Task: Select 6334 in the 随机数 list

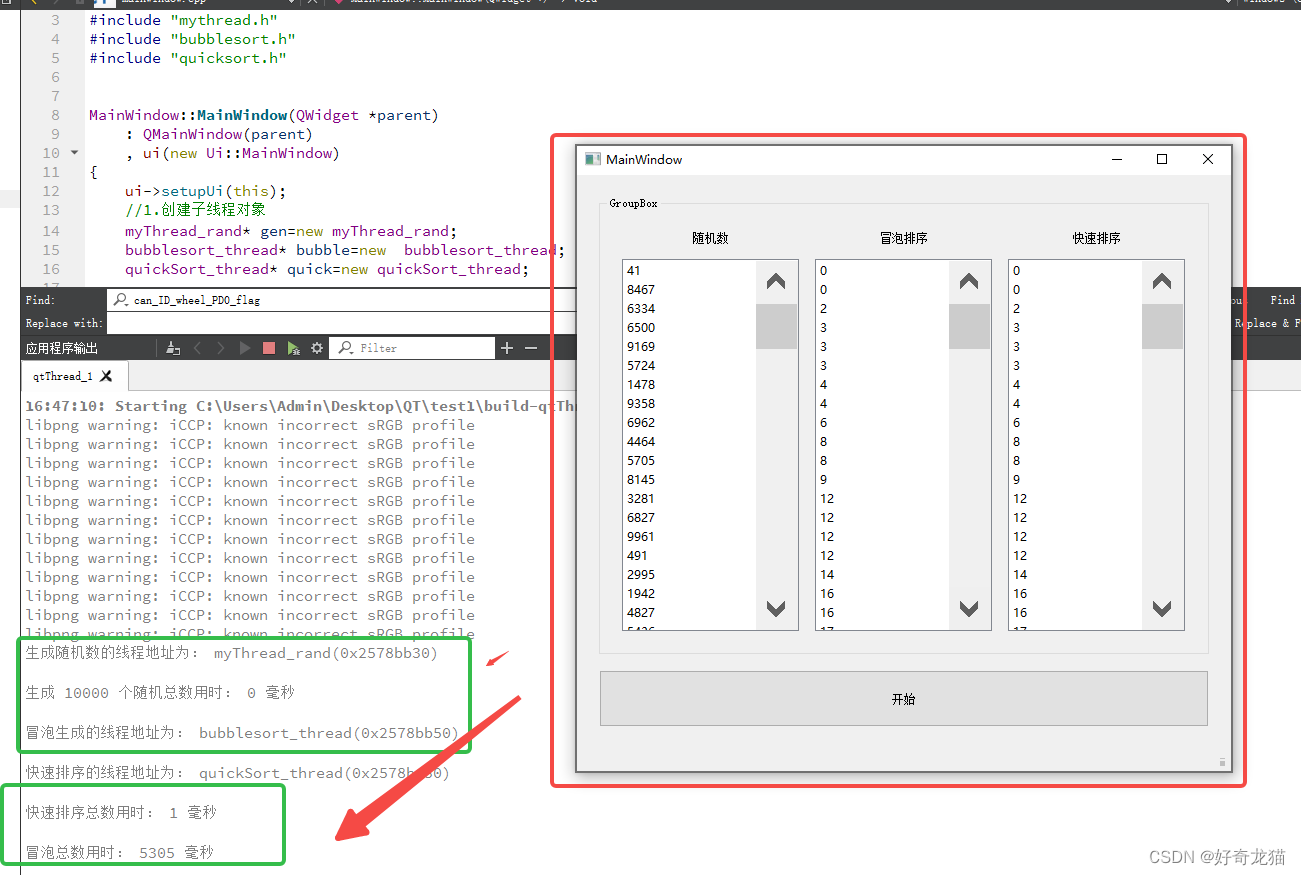Action: click(641, 308)
